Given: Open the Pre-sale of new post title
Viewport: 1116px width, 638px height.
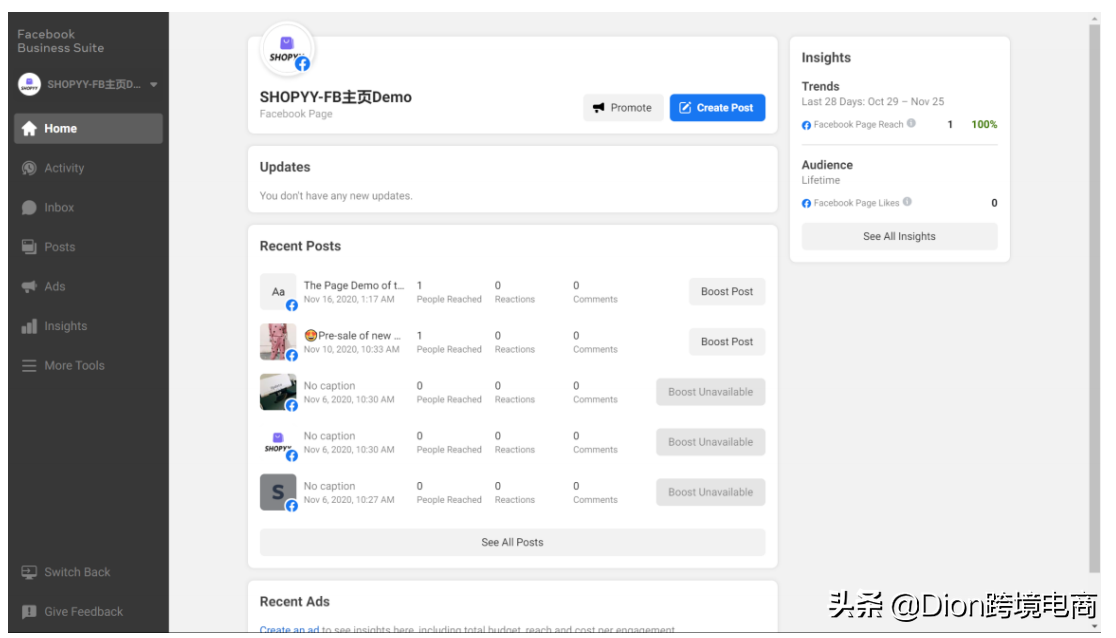Looking at the screenshot, I should tap(353, 335).
